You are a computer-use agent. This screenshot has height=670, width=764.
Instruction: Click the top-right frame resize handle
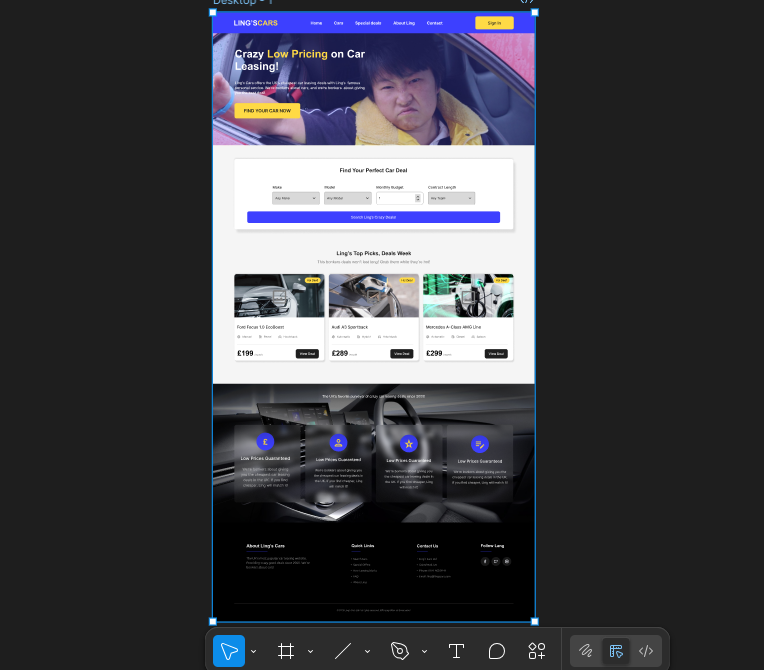click(x=535, y=12)
